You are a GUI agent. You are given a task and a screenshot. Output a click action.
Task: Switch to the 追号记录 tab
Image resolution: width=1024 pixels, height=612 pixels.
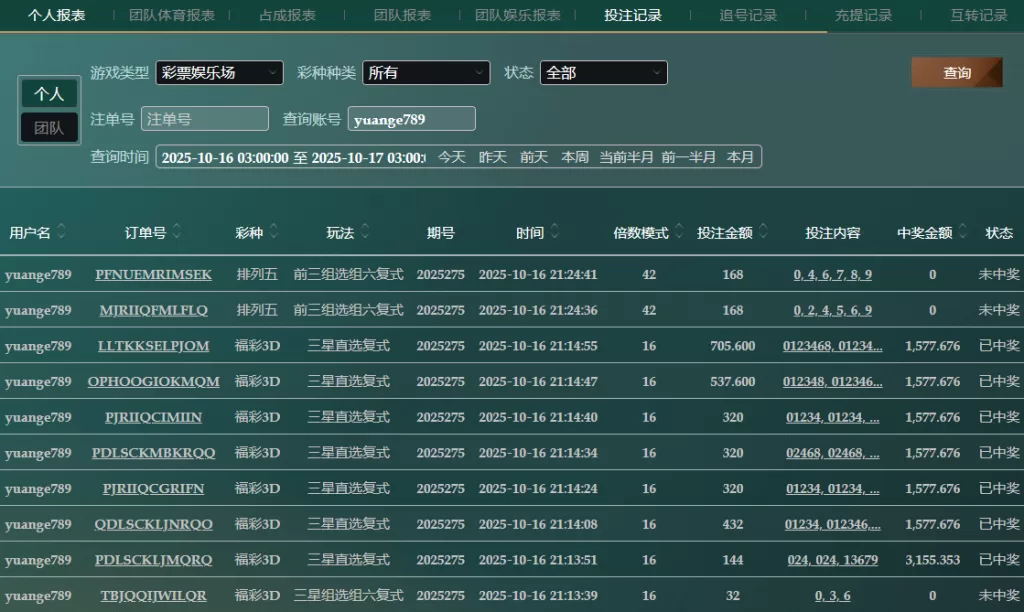pyautogui.click(x=748, y=15)
